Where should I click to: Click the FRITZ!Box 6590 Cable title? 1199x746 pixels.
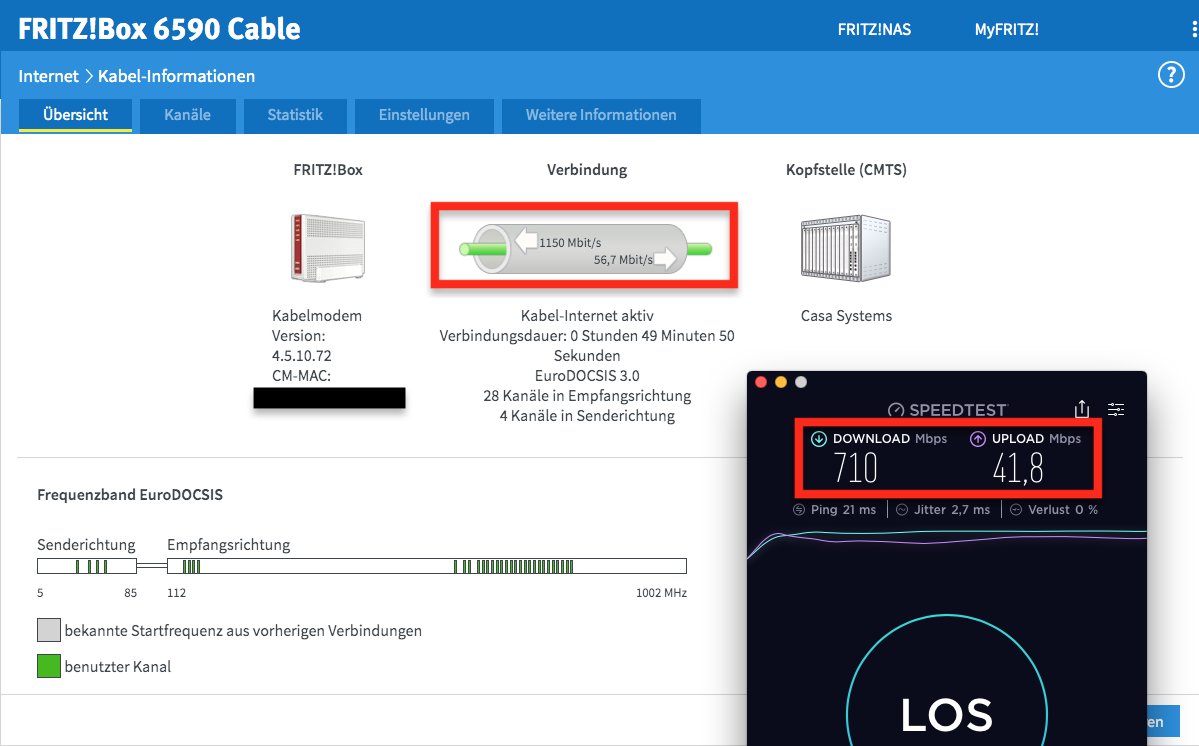pos(159,29)
